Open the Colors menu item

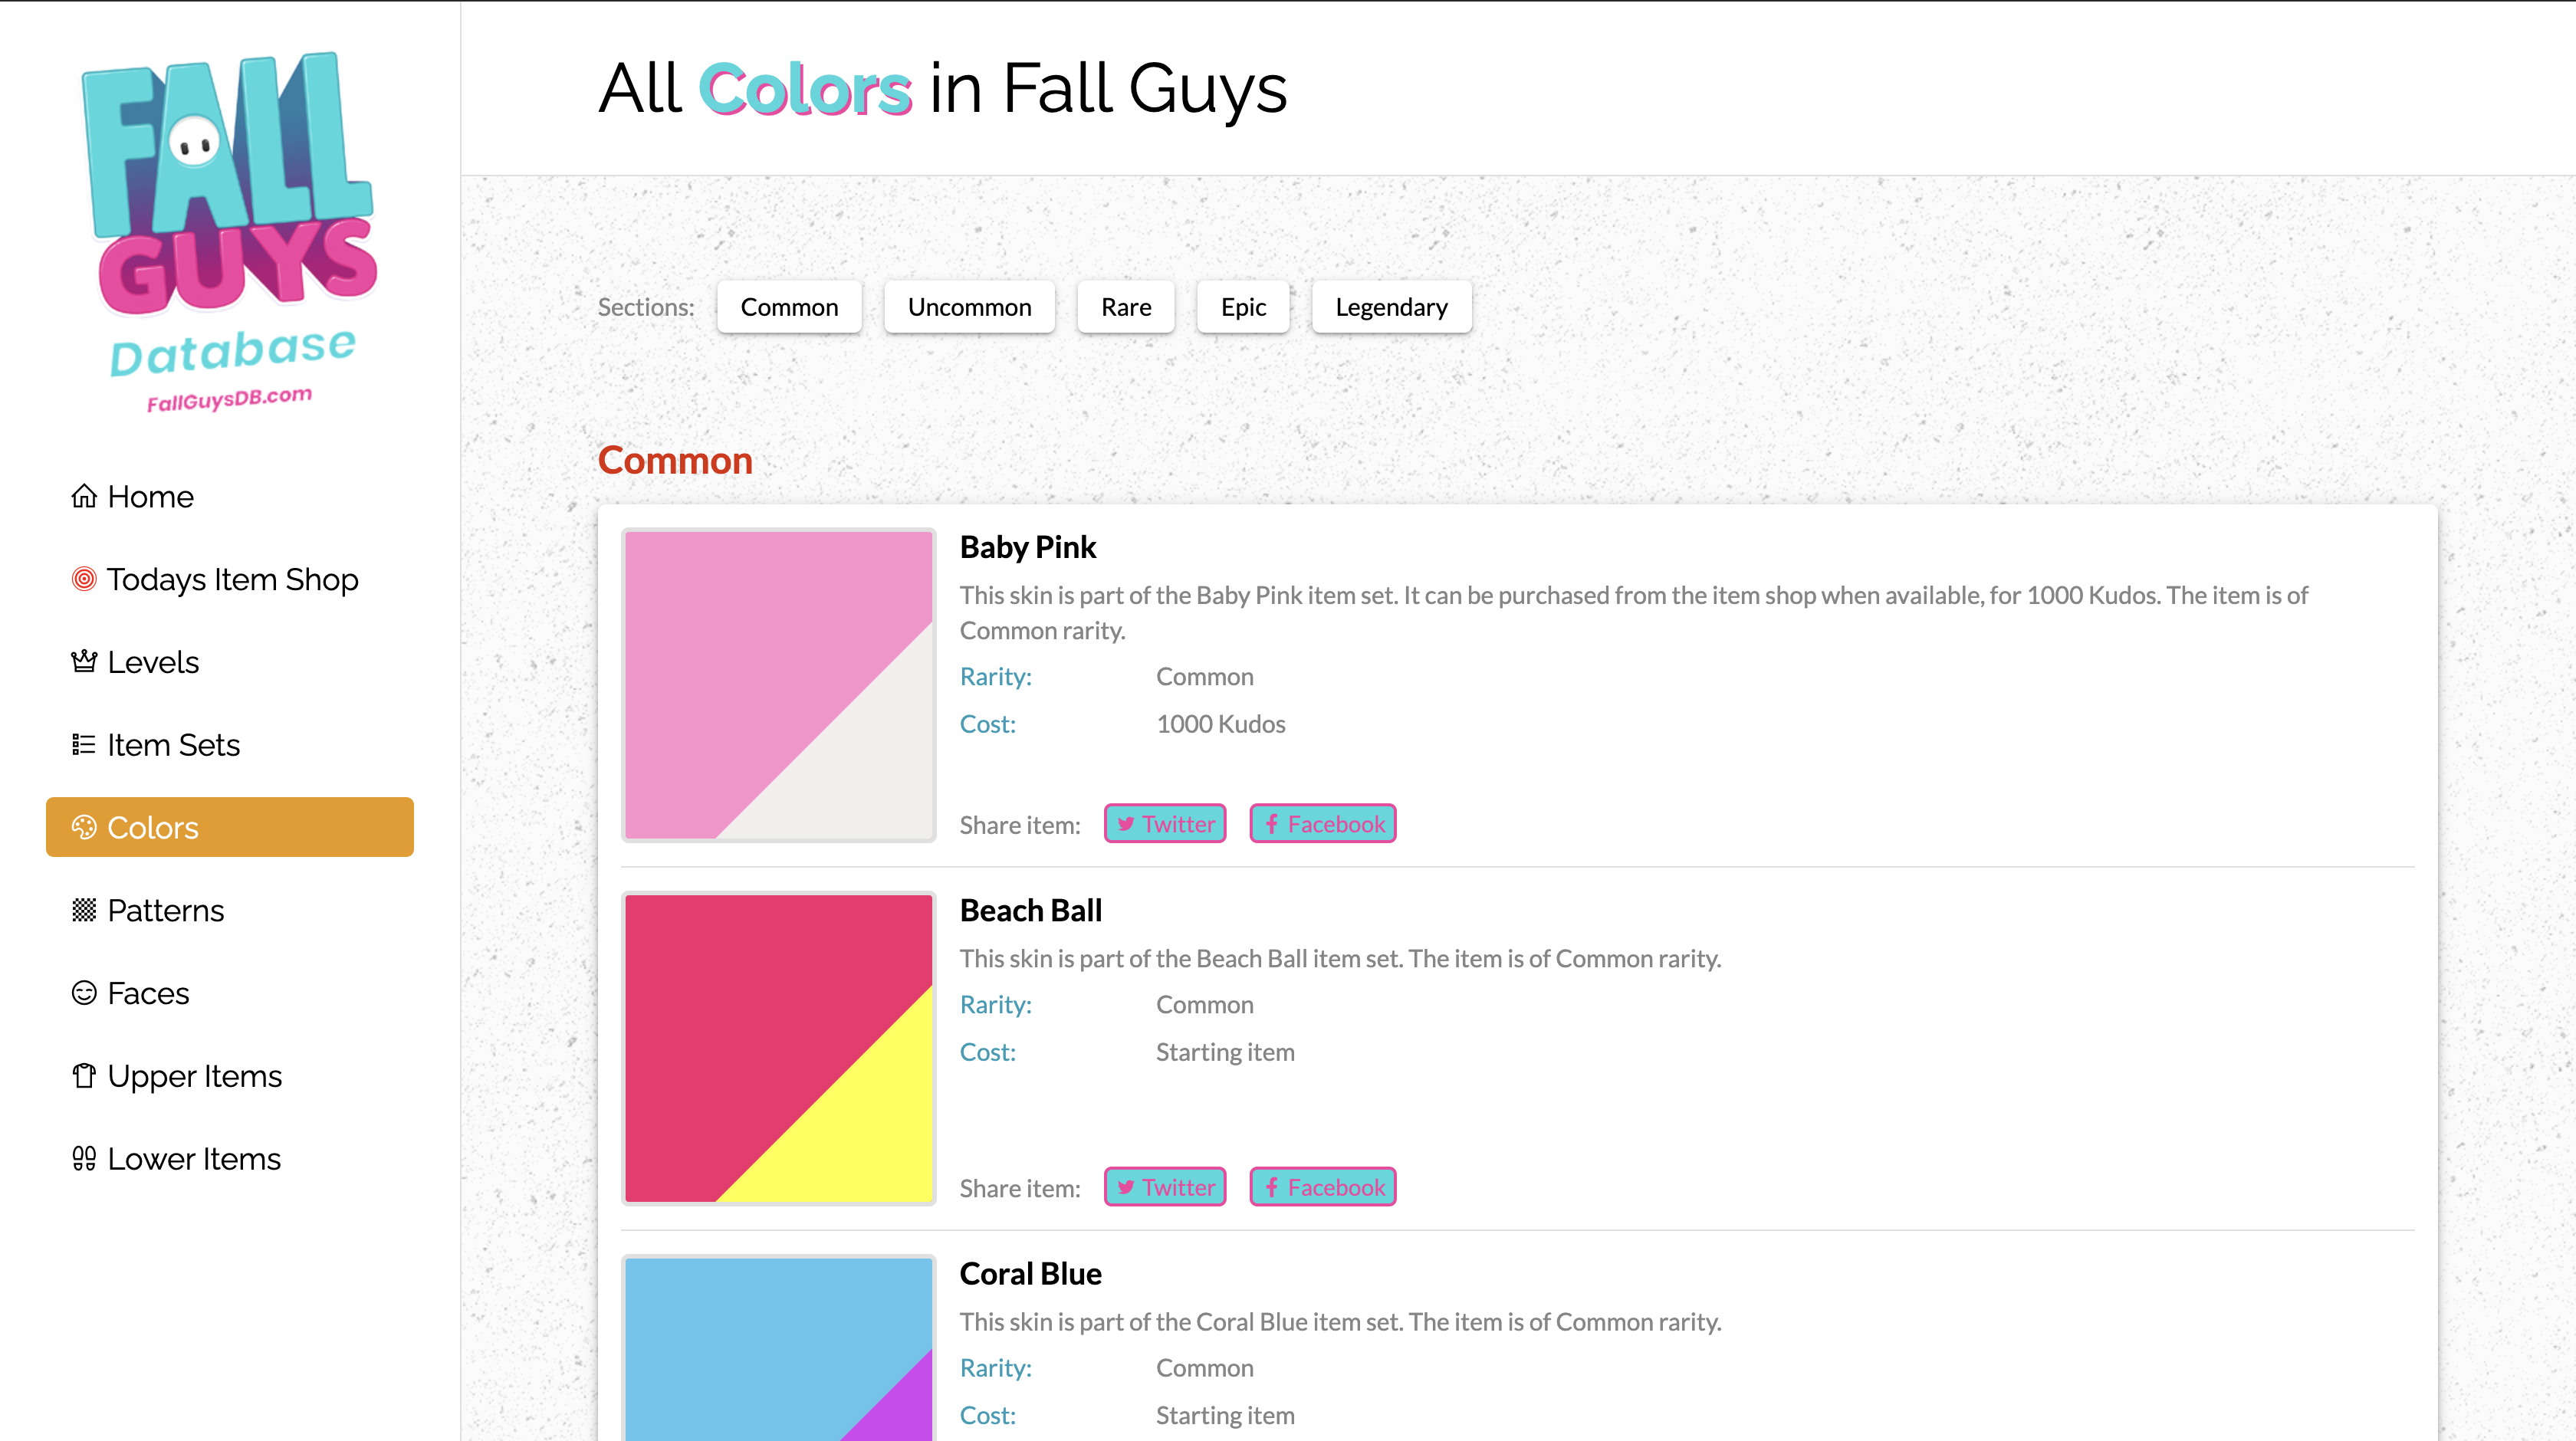click(x=229, y=827)
